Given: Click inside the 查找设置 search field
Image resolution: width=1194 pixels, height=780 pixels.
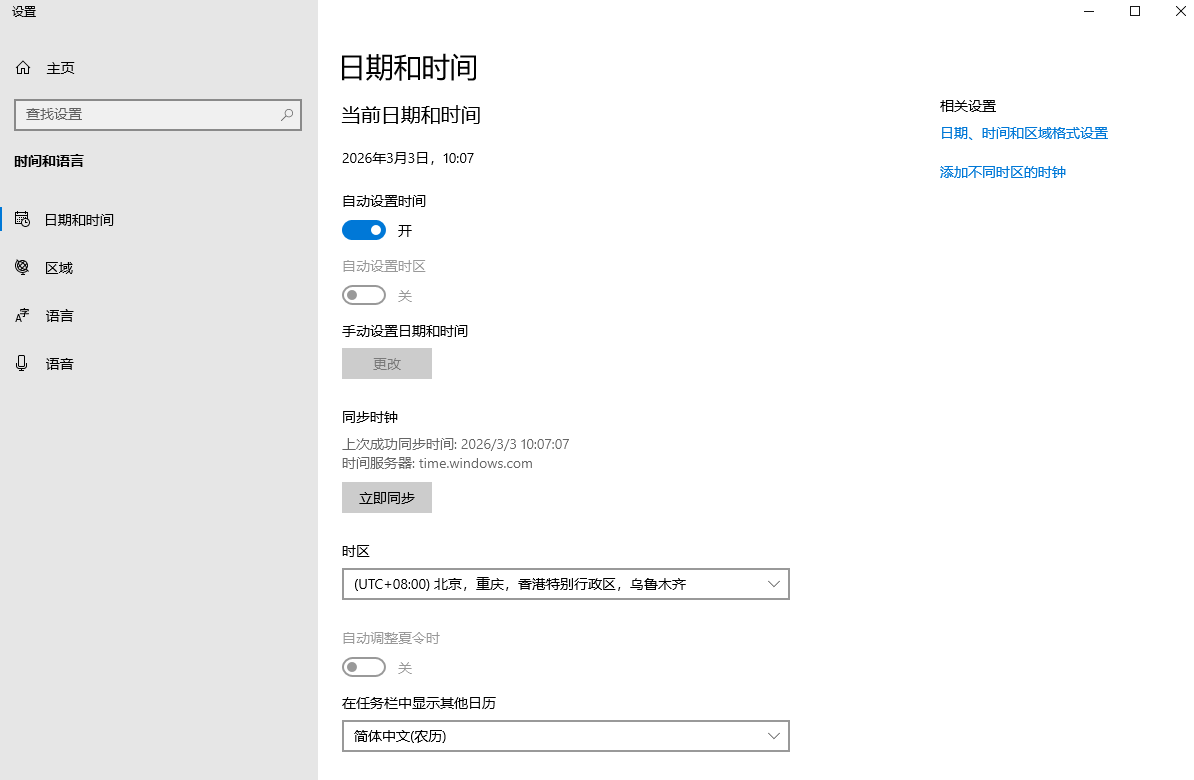Looking at the screenshot, I should [150, 114].
